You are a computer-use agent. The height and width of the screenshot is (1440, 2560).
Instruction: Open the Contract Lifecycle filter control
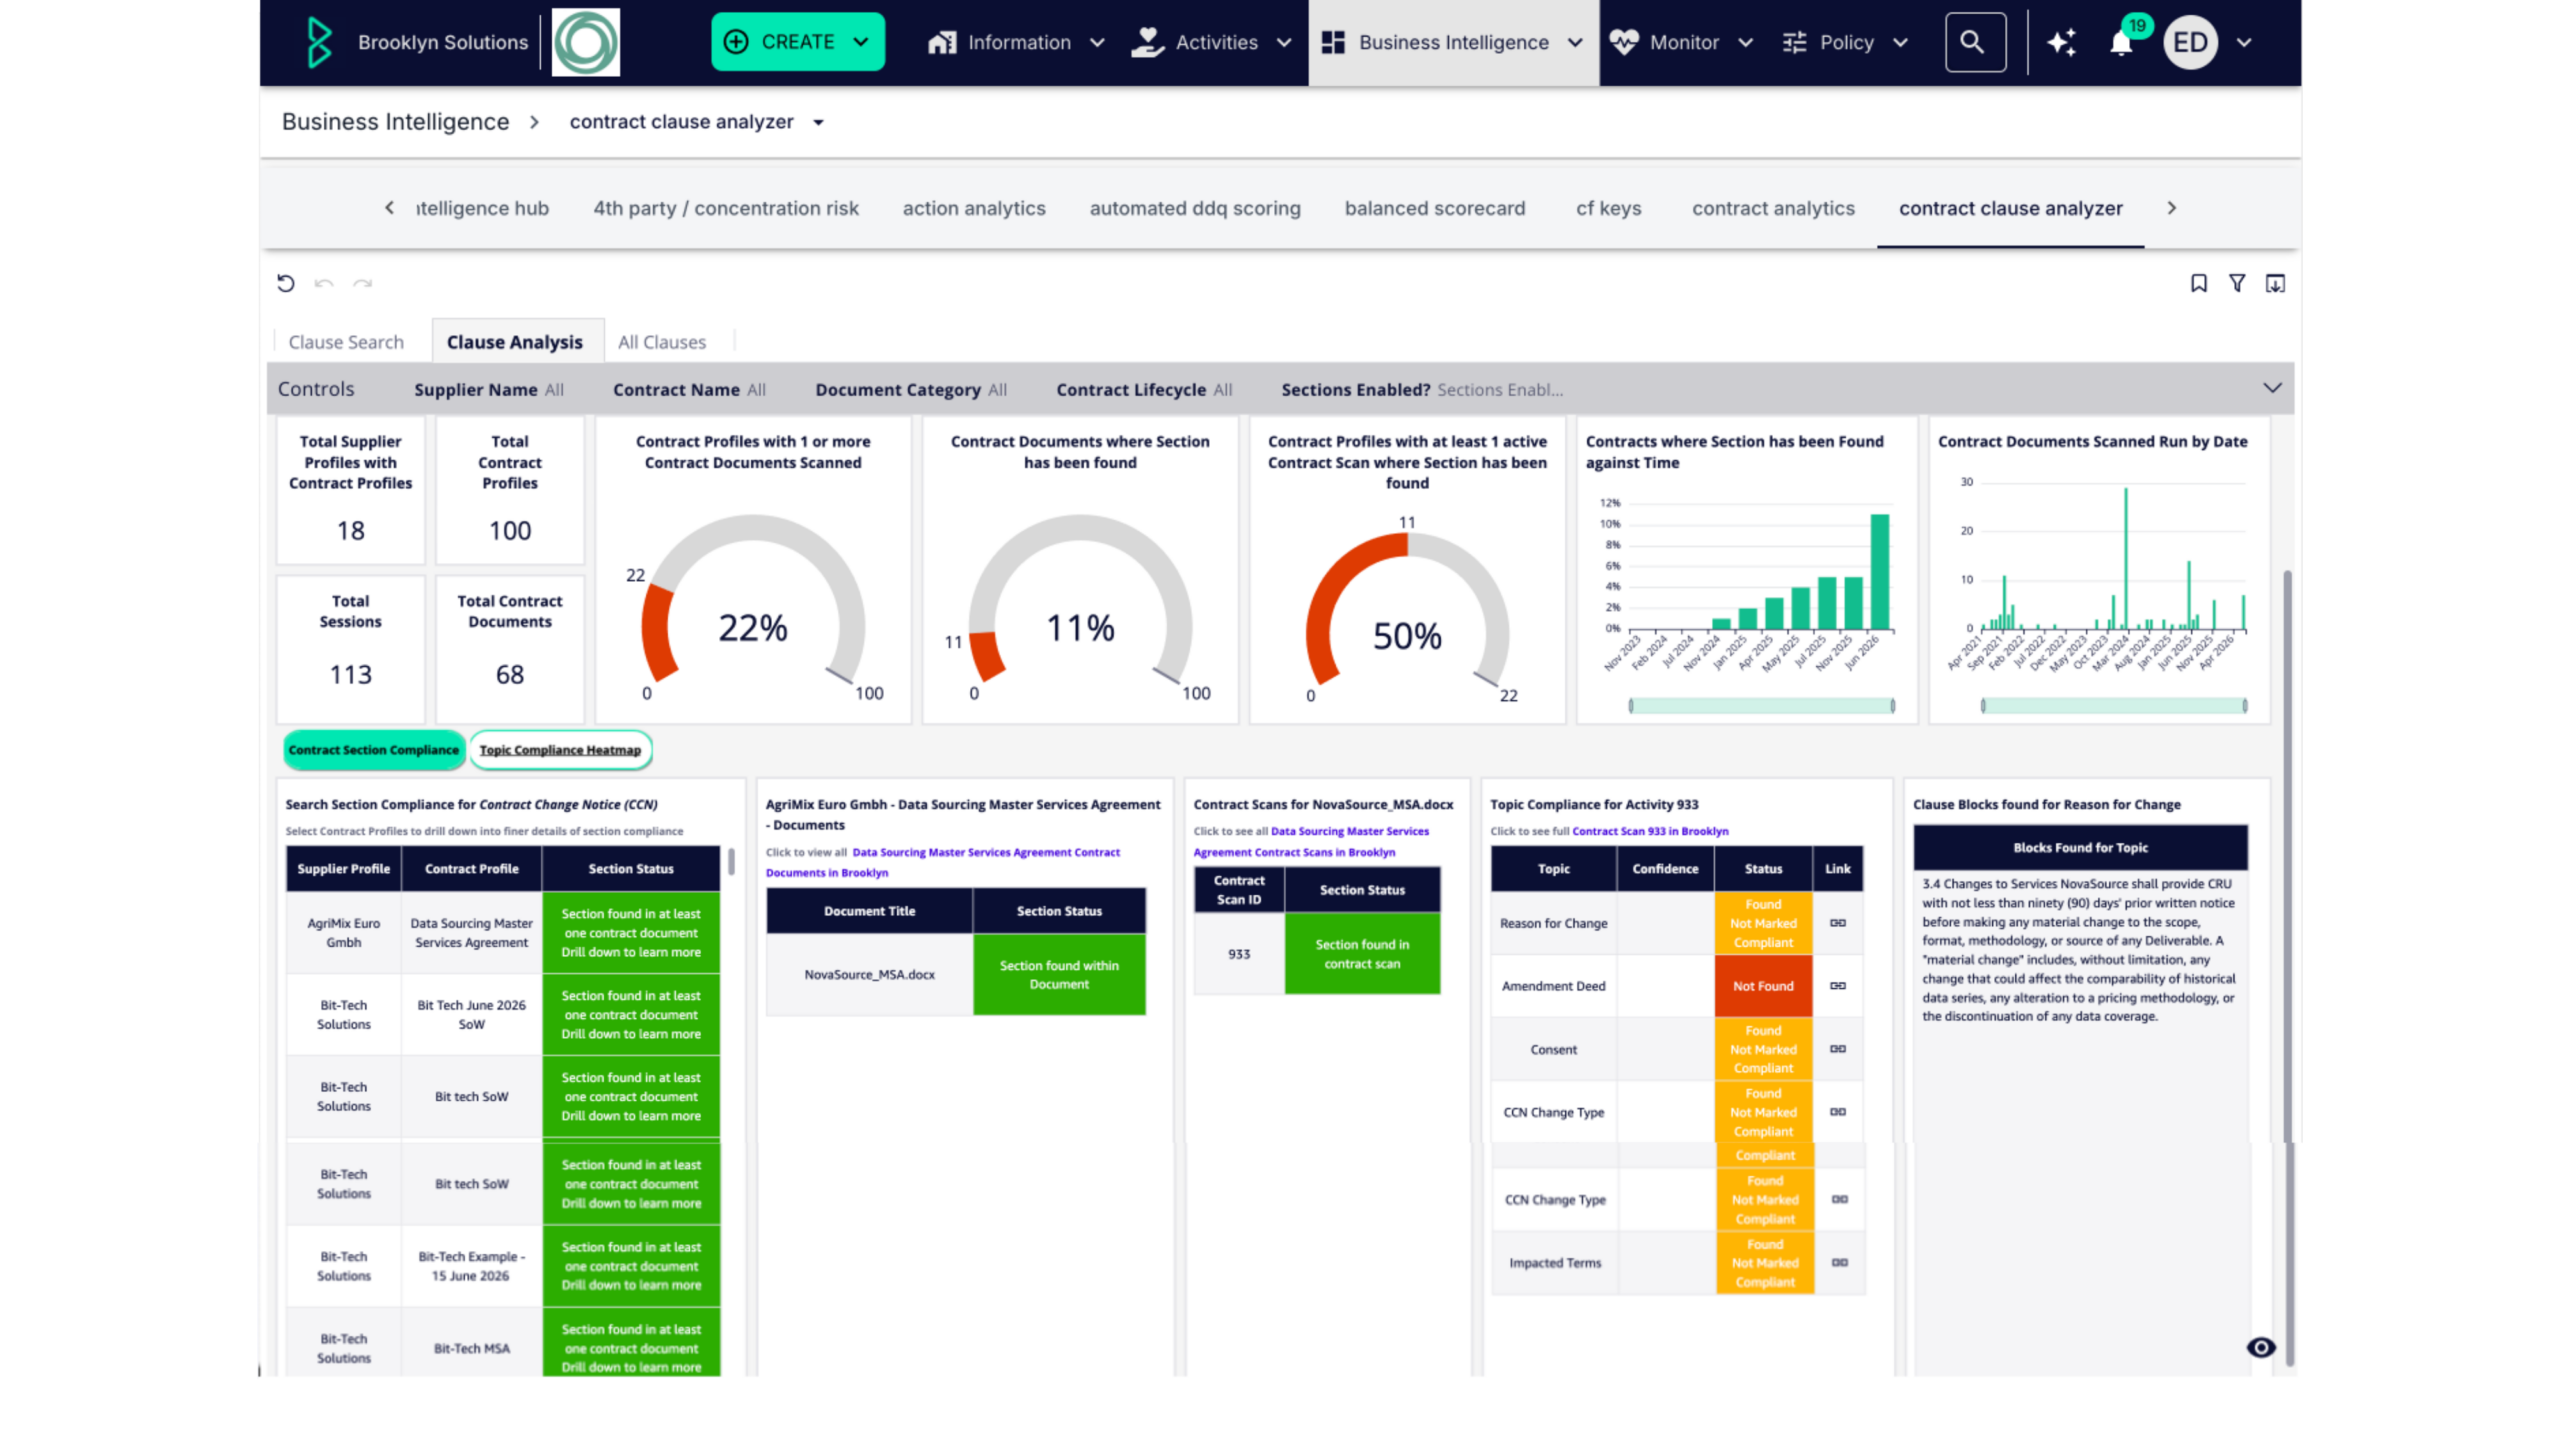(1144, 390)
